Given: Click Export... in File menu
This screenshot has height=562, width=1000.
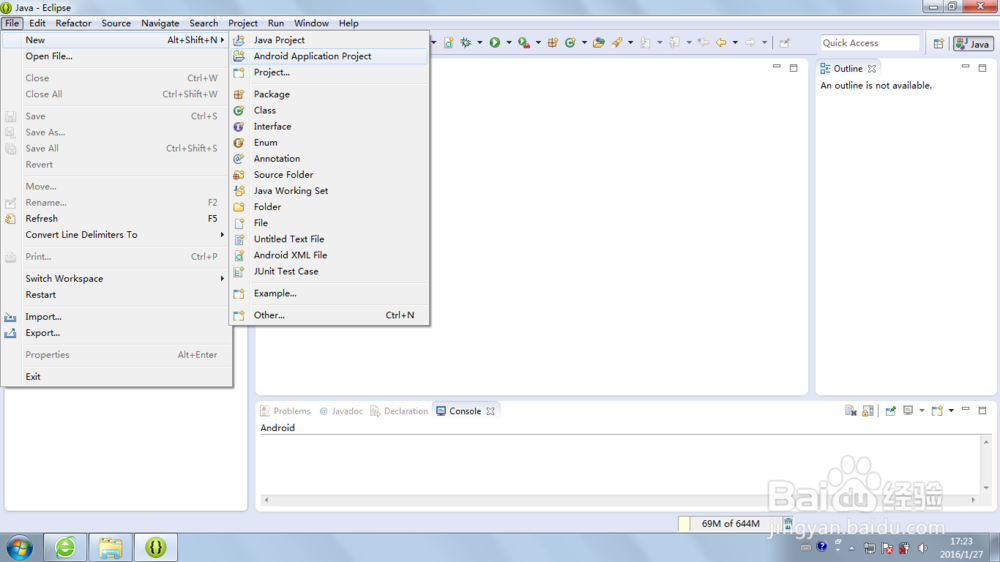Looking at the screenshot, I should coord(117,333).
